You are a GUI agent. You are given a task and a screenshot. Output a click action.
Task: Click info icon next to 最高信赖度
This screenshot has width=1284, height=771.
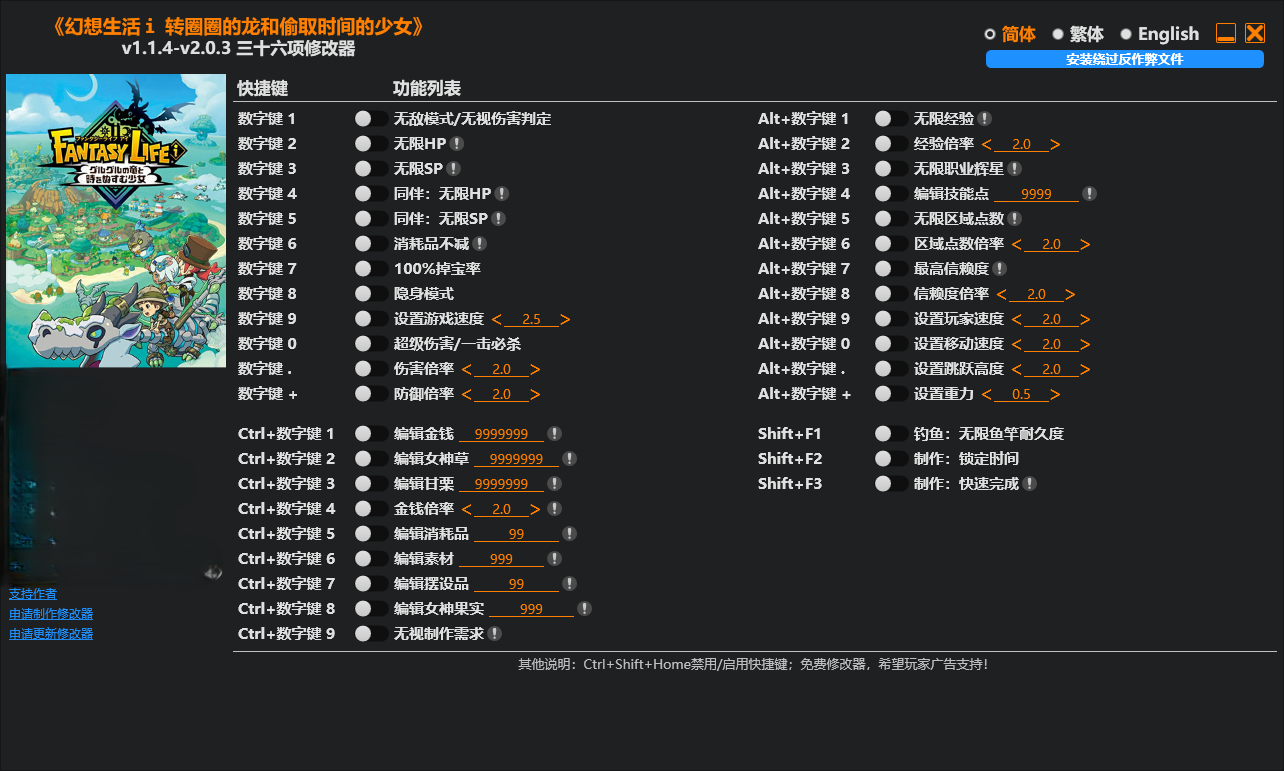coord(999,269)
